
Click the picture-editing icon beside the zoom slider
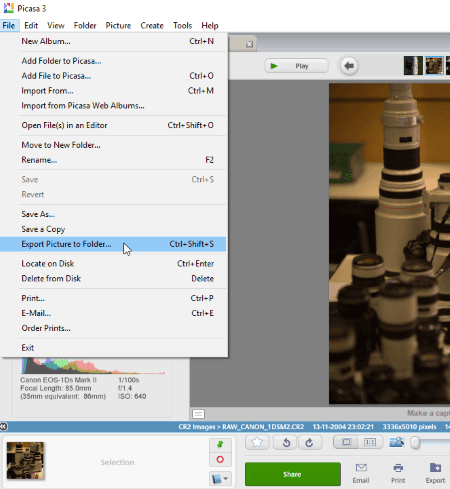[396, 442]
